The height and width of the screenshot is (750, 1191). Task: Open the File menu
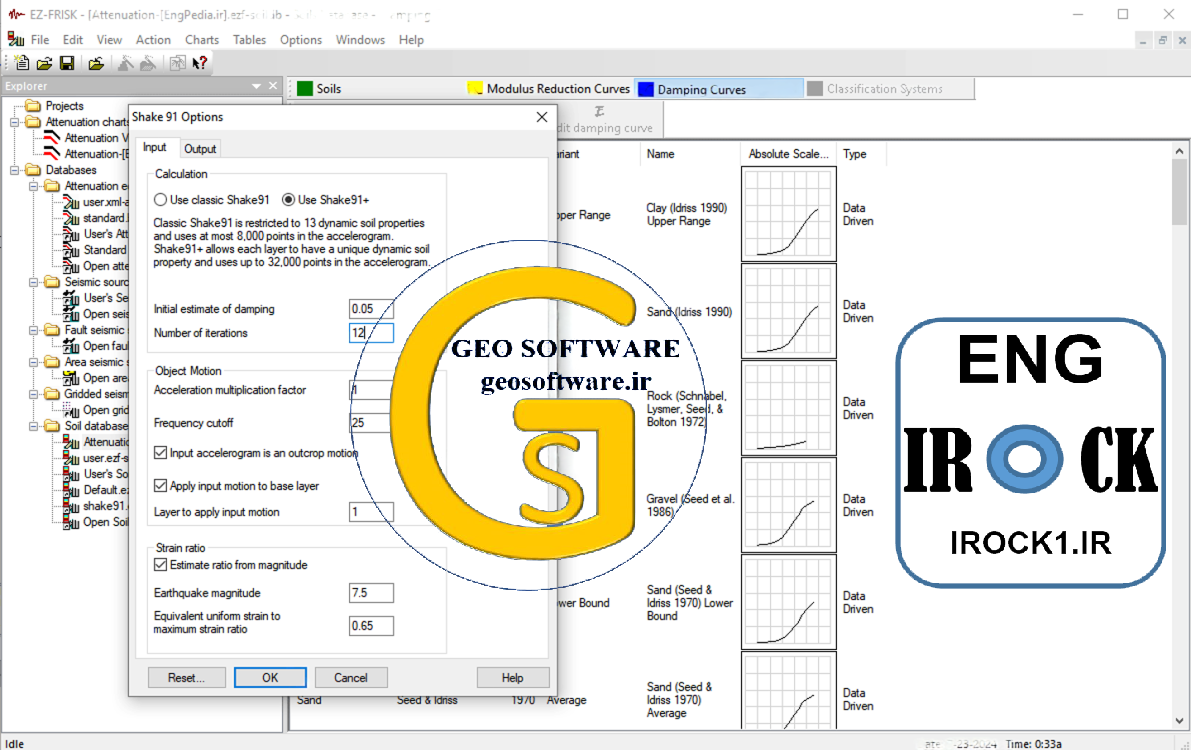click(39, 40)
